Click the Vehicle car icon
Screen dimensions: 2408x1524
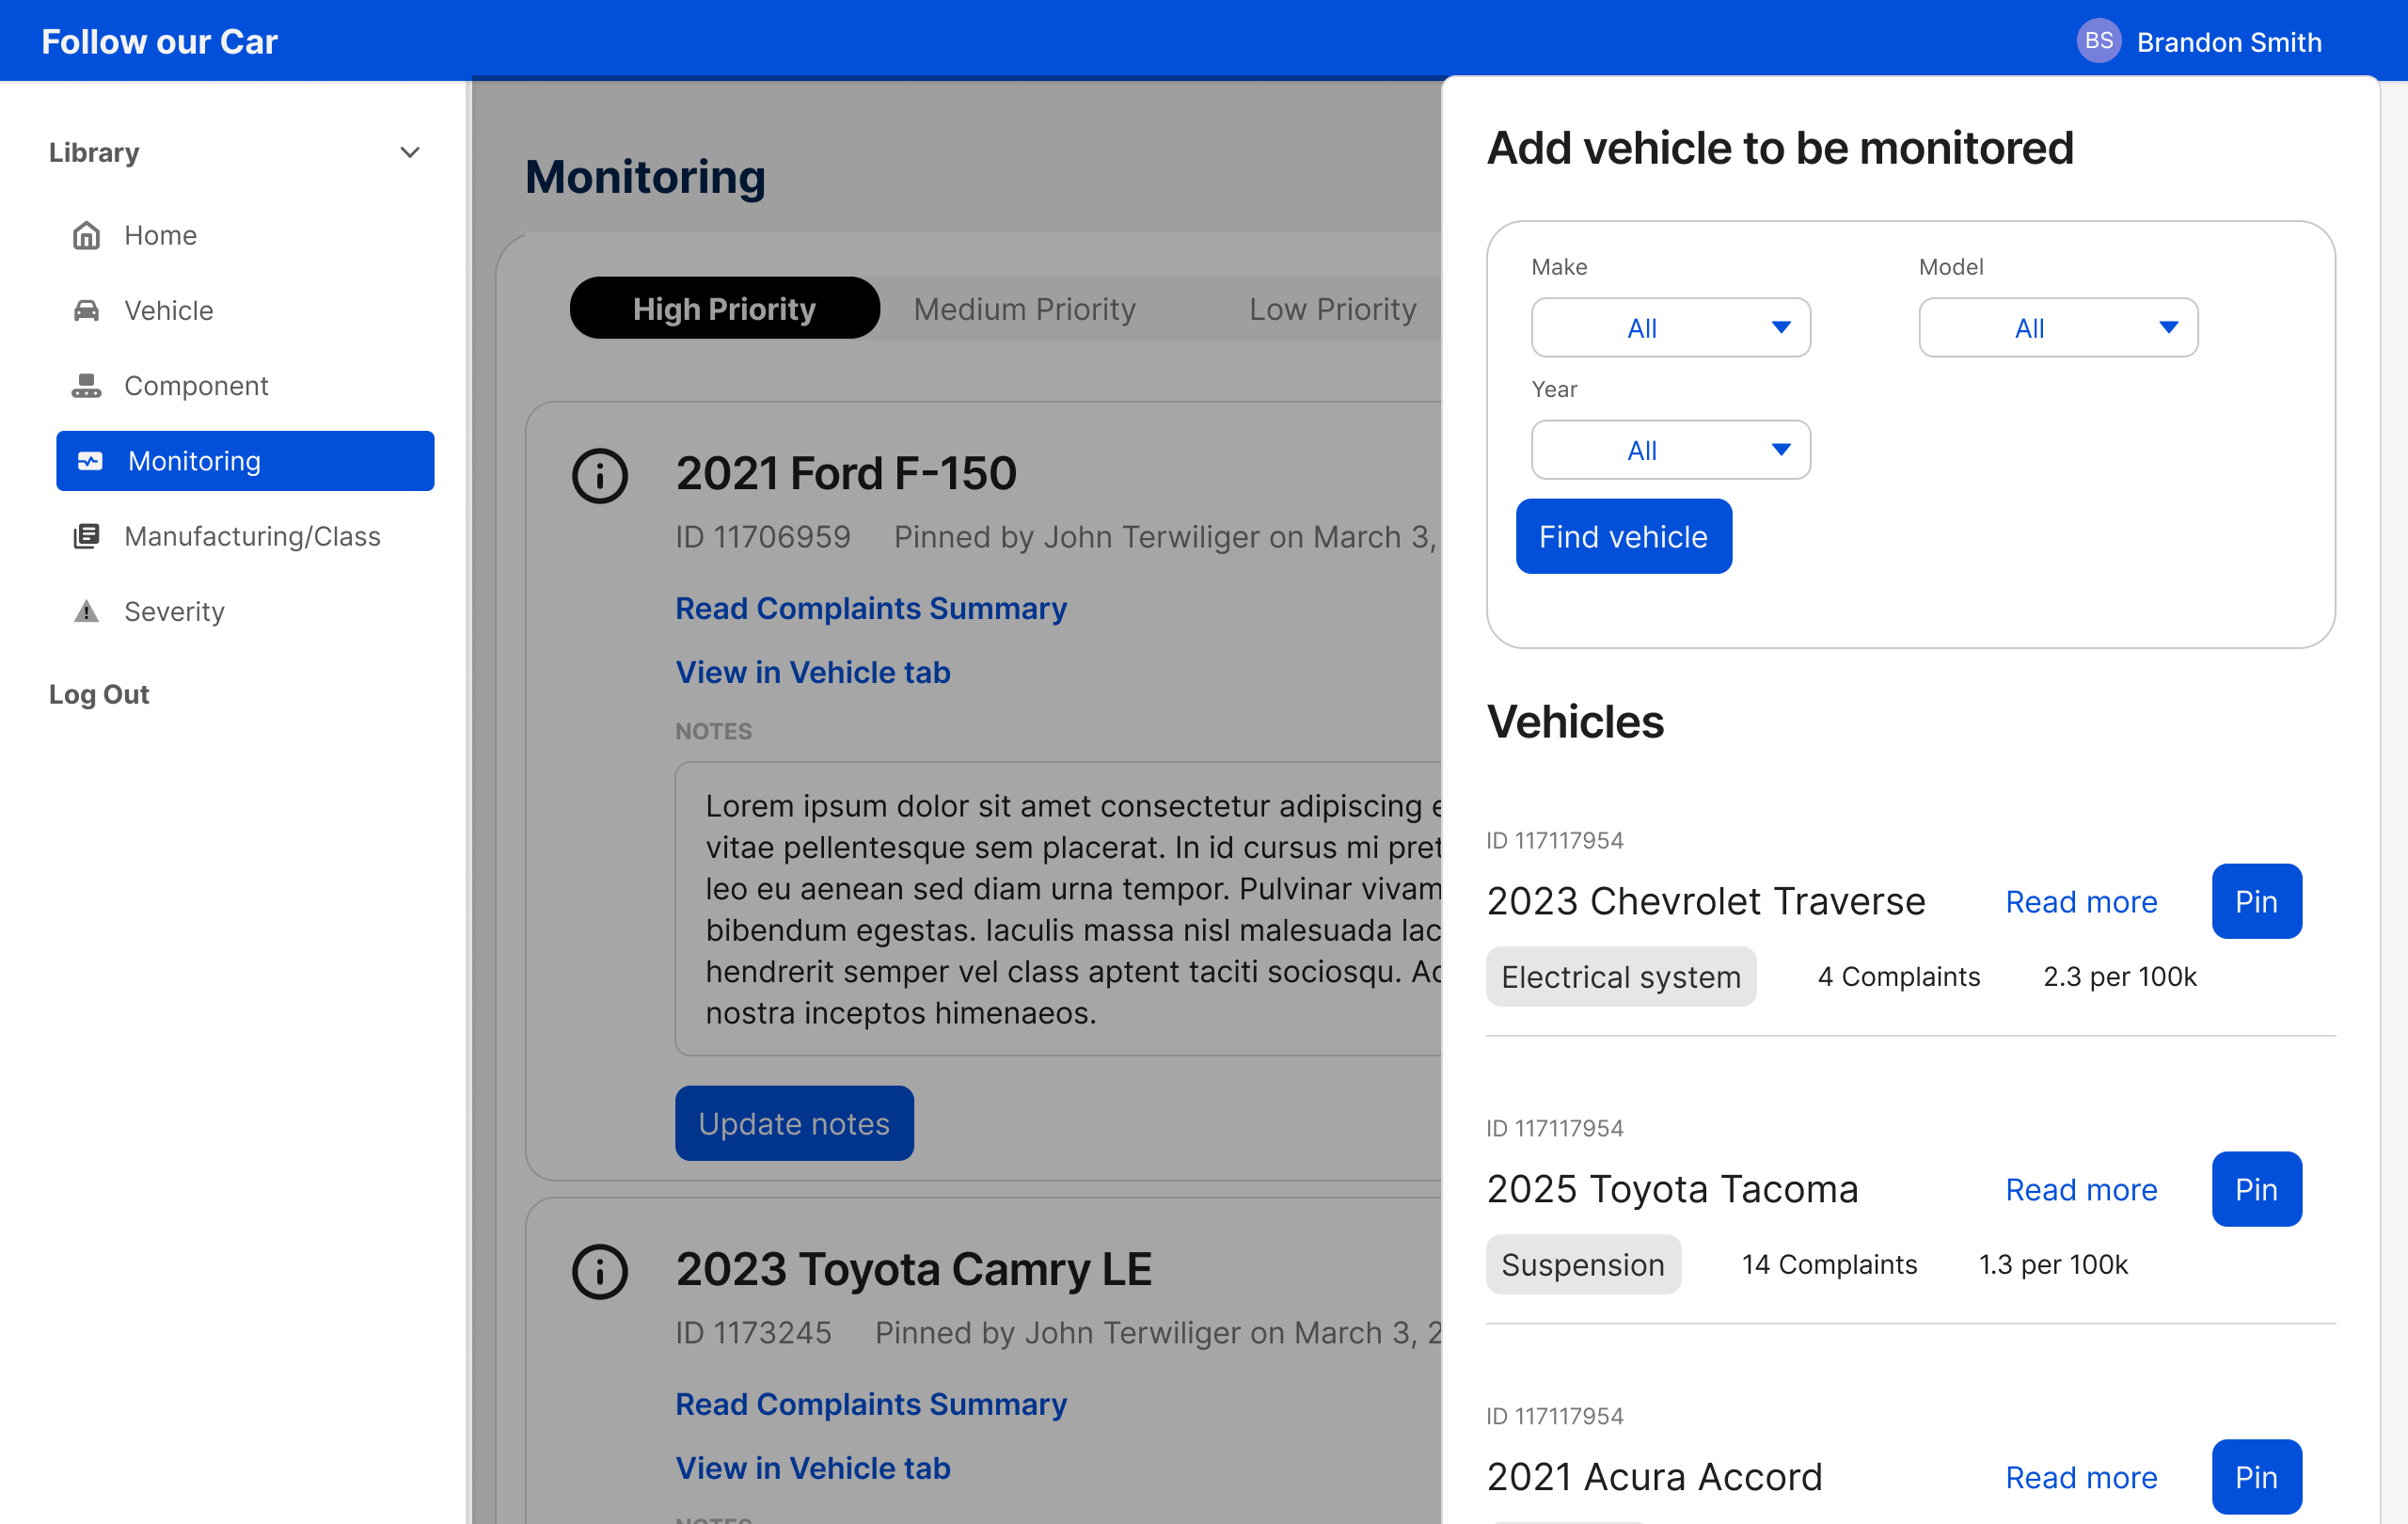pyautogui.click(x=87, y=310)
